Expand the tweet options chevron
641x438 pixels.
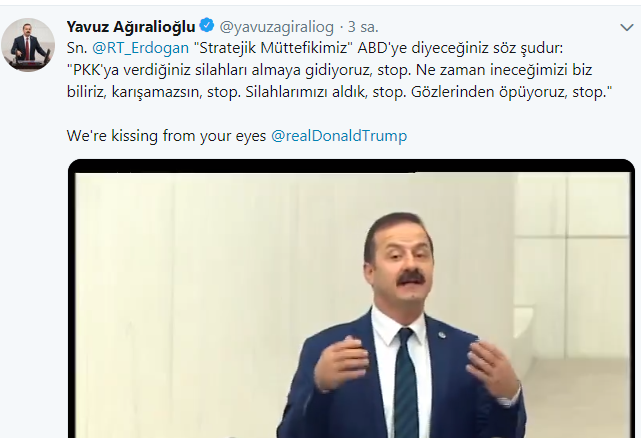[626, 27]
